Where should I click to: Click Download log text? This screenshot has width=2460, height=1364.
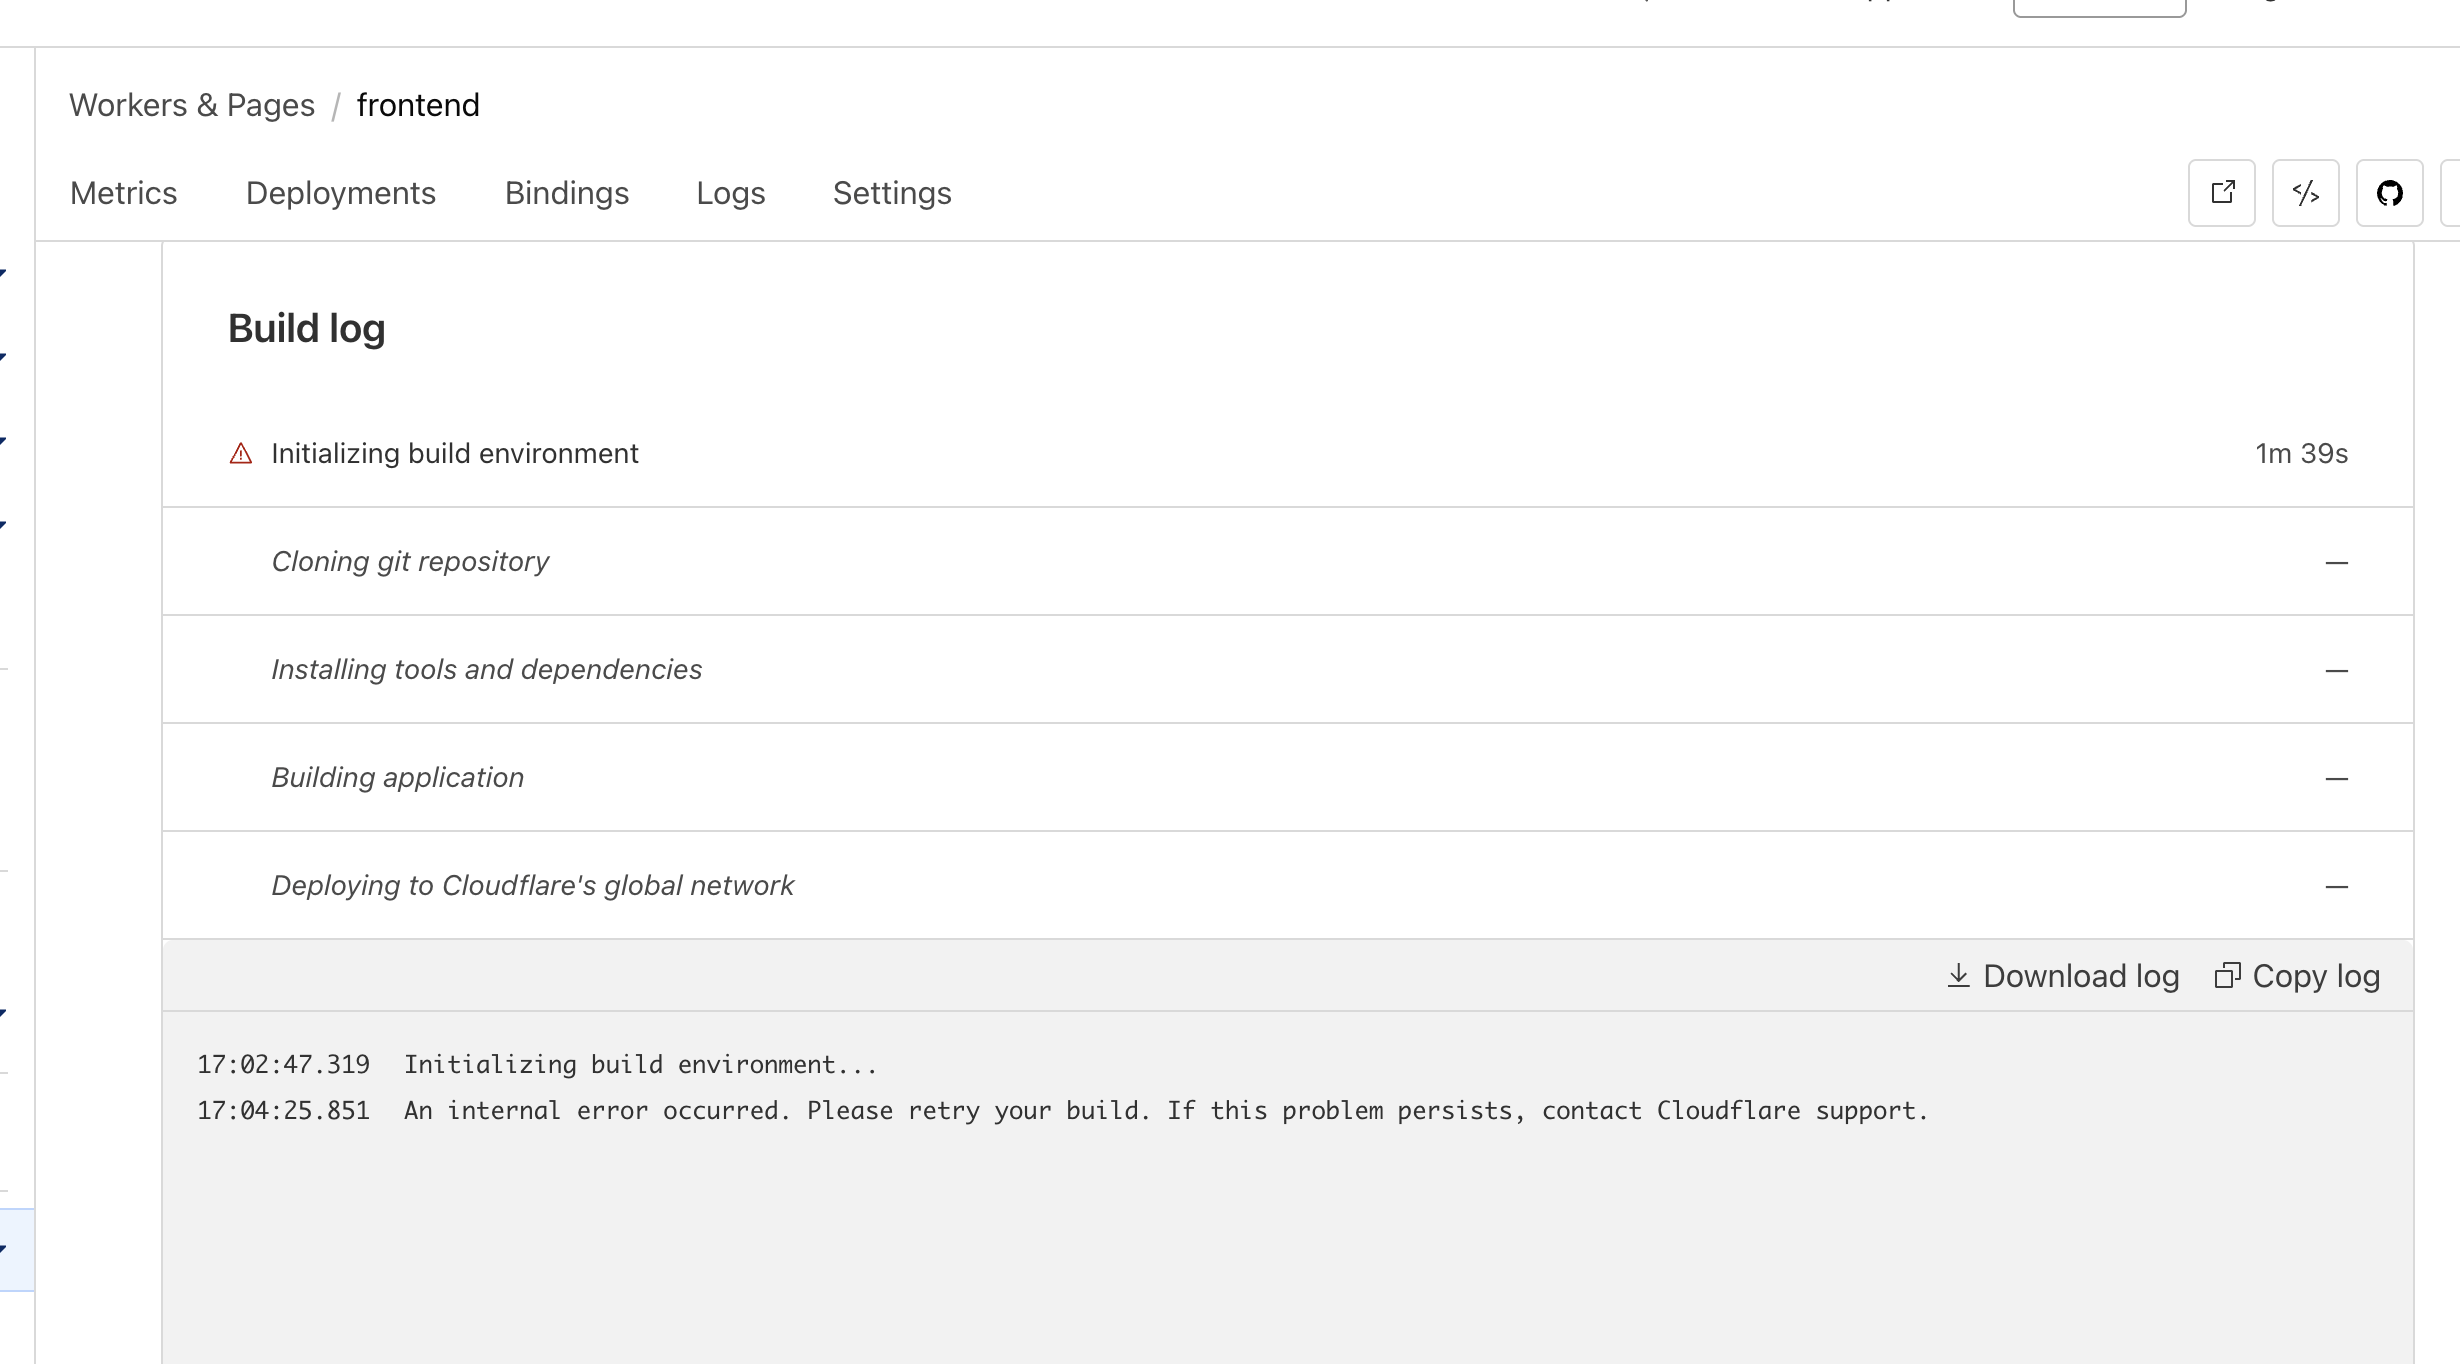tap(2081, 976)
